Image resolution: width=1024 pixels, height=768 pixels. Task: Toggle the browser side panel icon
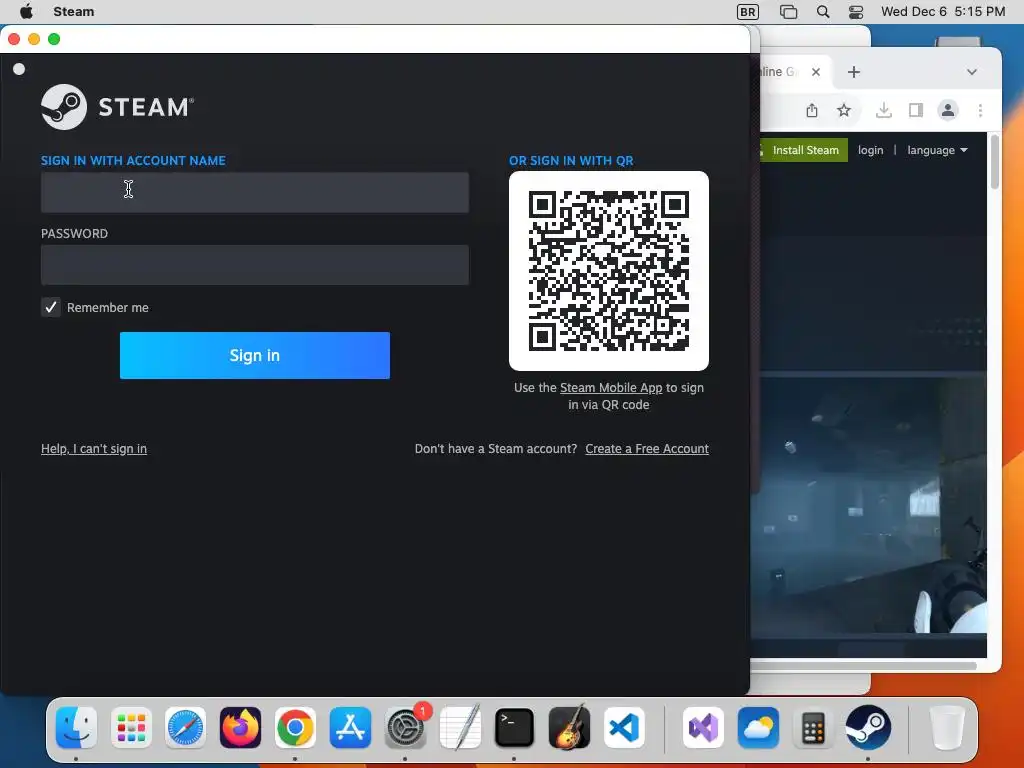pos(916,110)
